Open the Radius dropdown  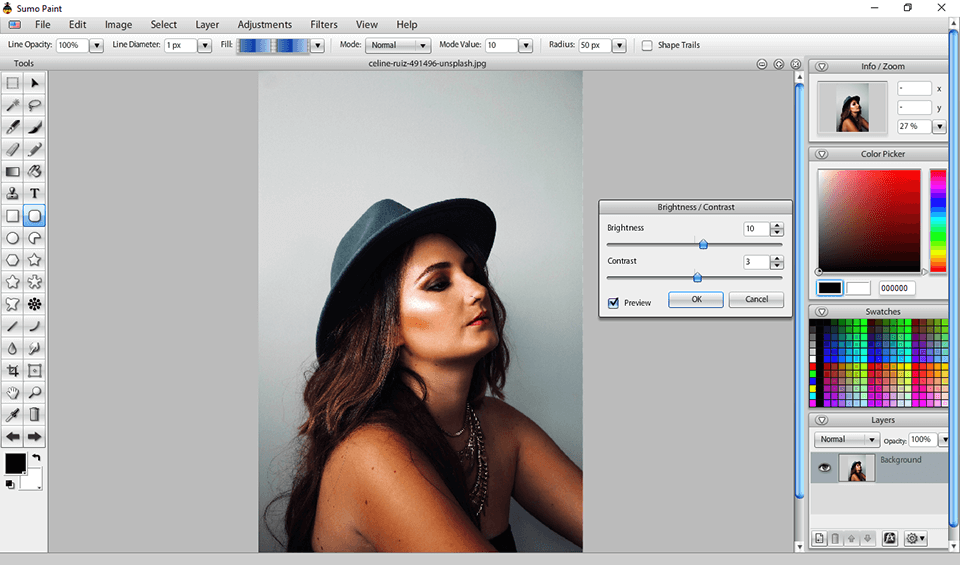619,45
